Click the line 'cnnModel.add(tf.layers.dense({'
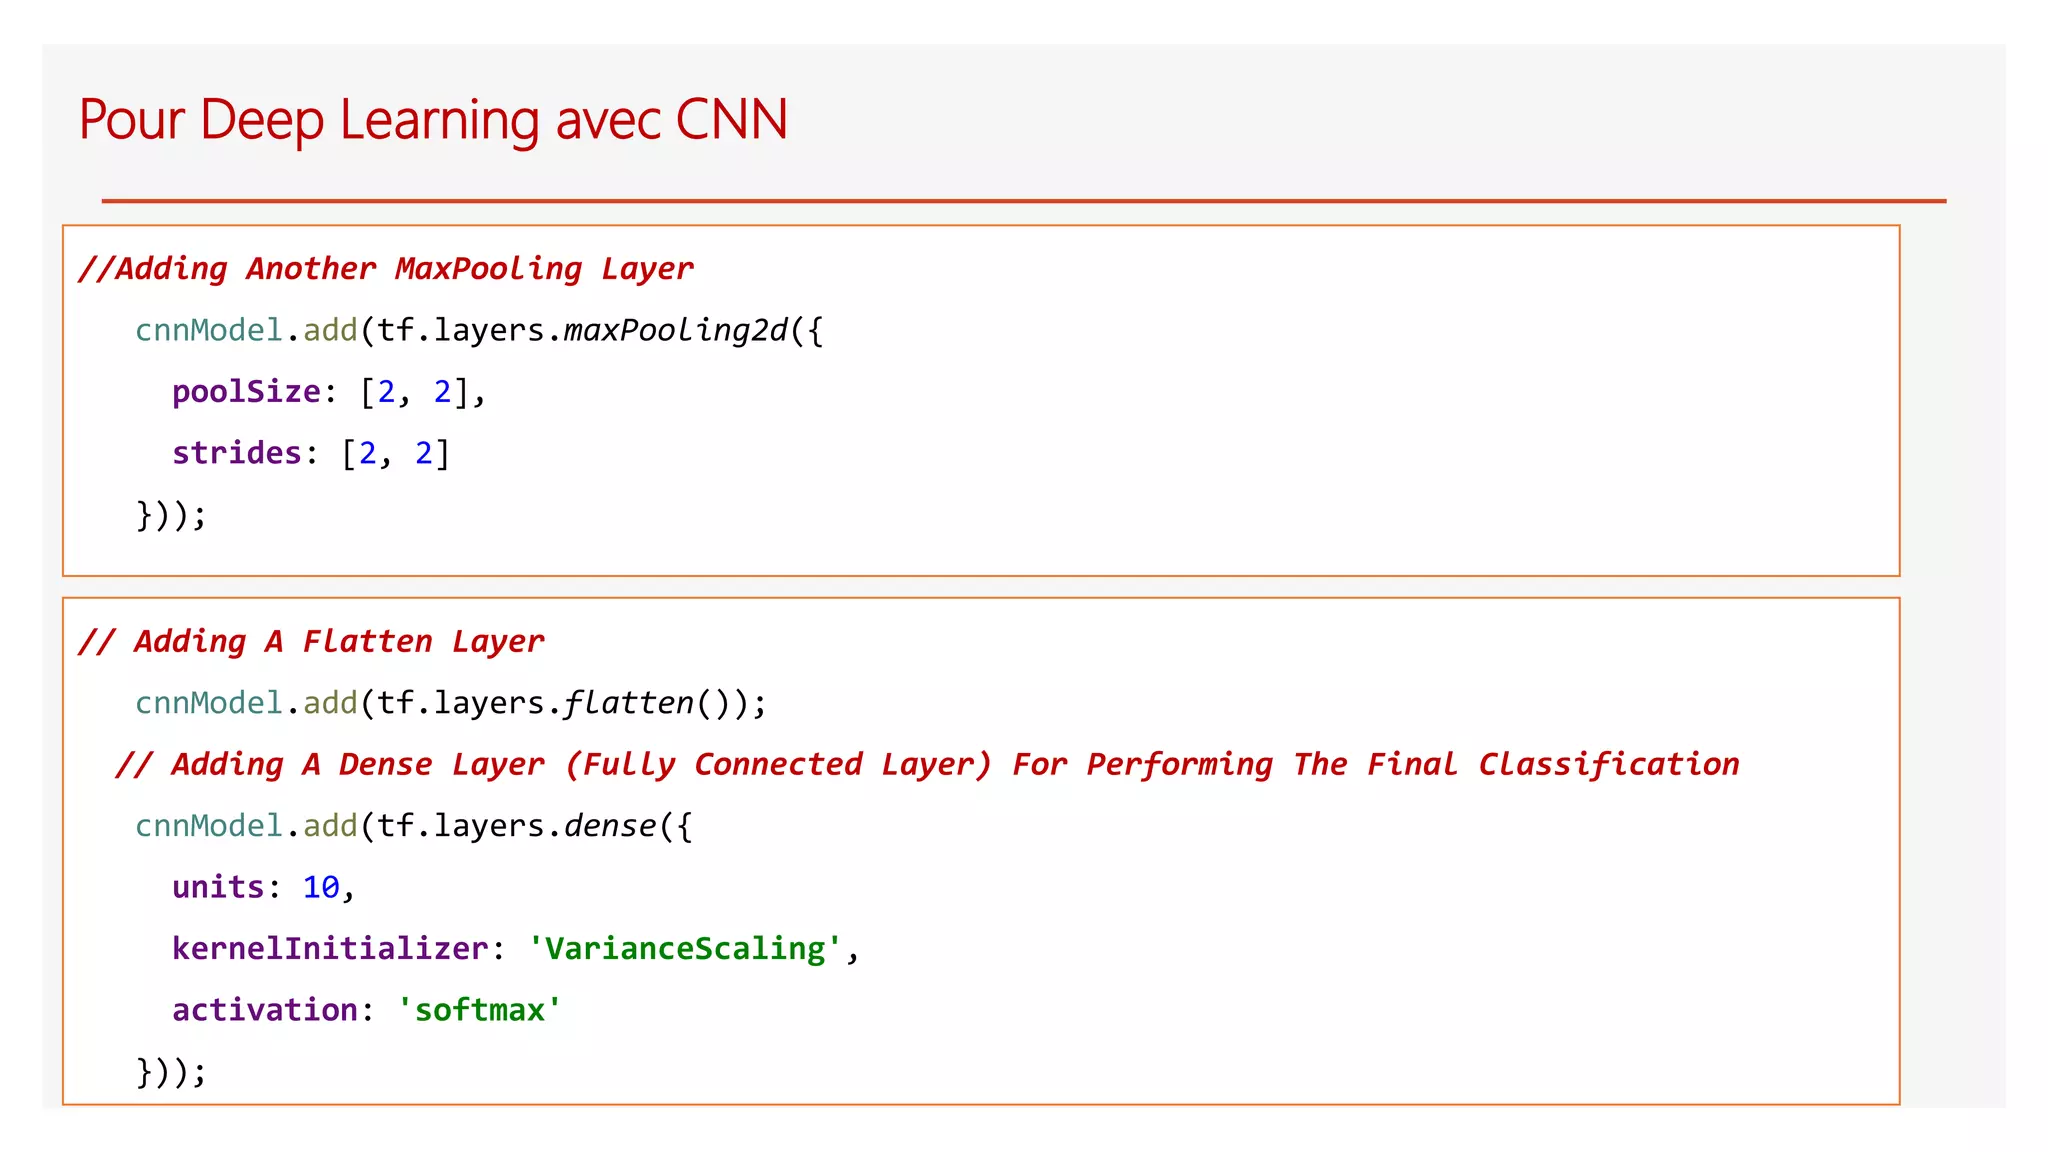This screenshot has width=2048, height=1152. pyautogui.click(x=414, y=826)
